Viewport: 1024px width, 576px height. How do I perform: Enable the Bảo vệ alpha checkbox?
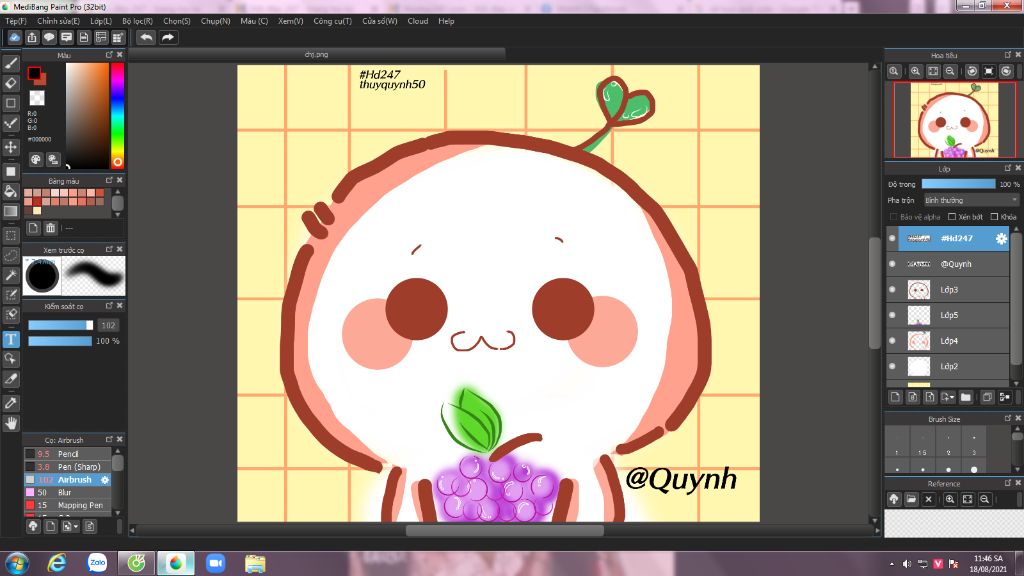893,217
